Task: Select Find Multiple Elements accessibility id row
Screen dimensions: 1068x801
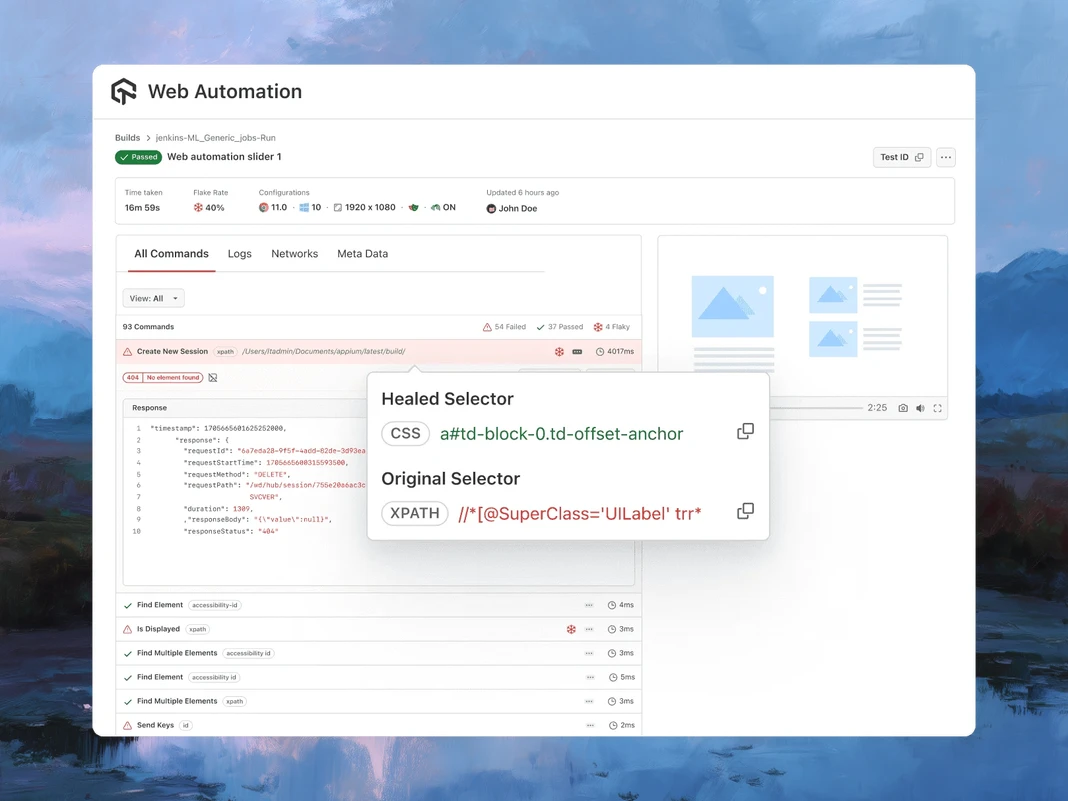Action: tap(379, 653)
